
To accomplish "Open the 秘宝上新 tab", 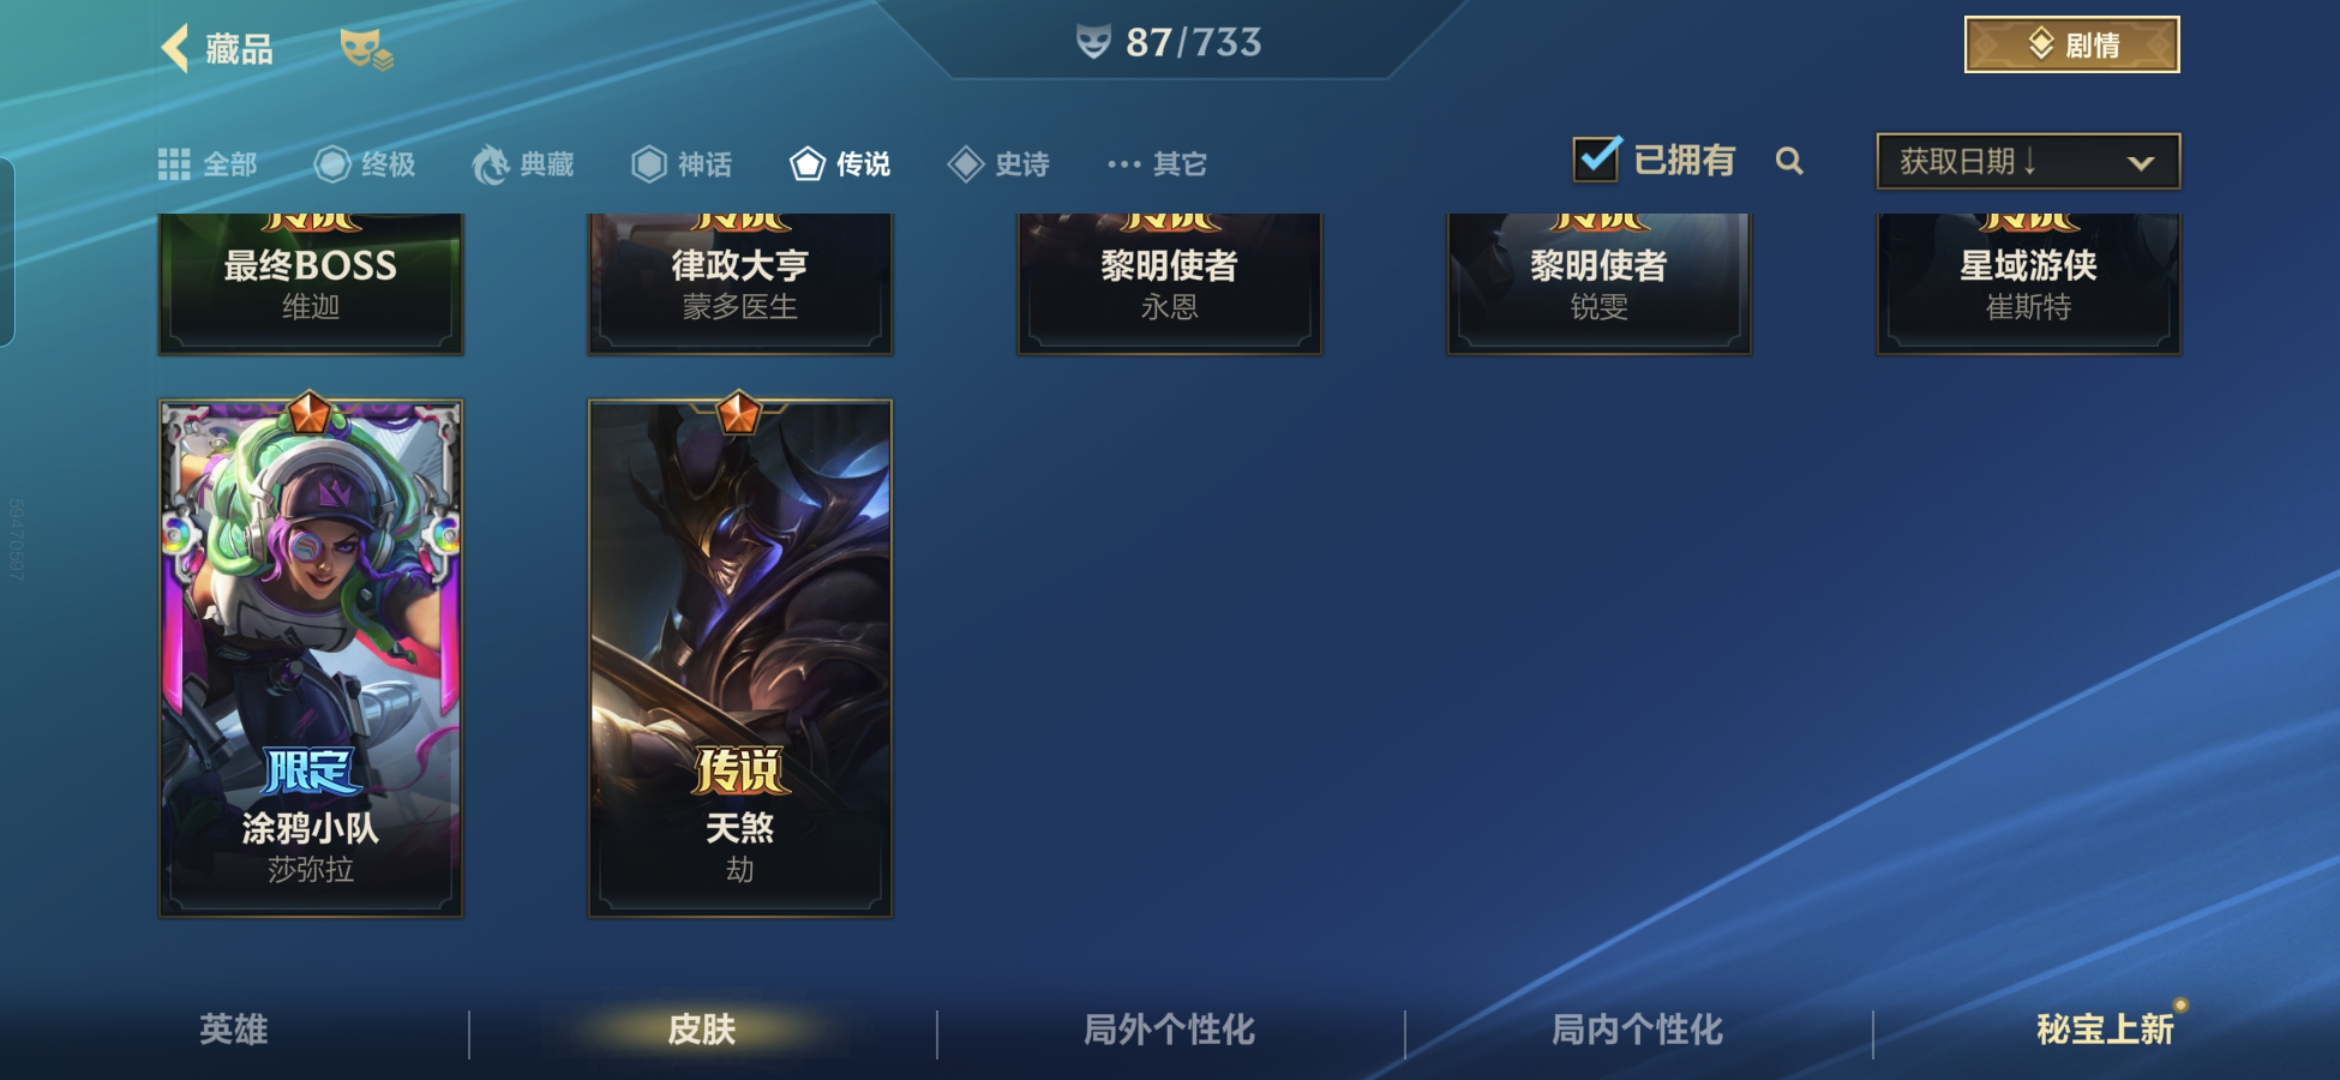I will coord(2106,1029).
